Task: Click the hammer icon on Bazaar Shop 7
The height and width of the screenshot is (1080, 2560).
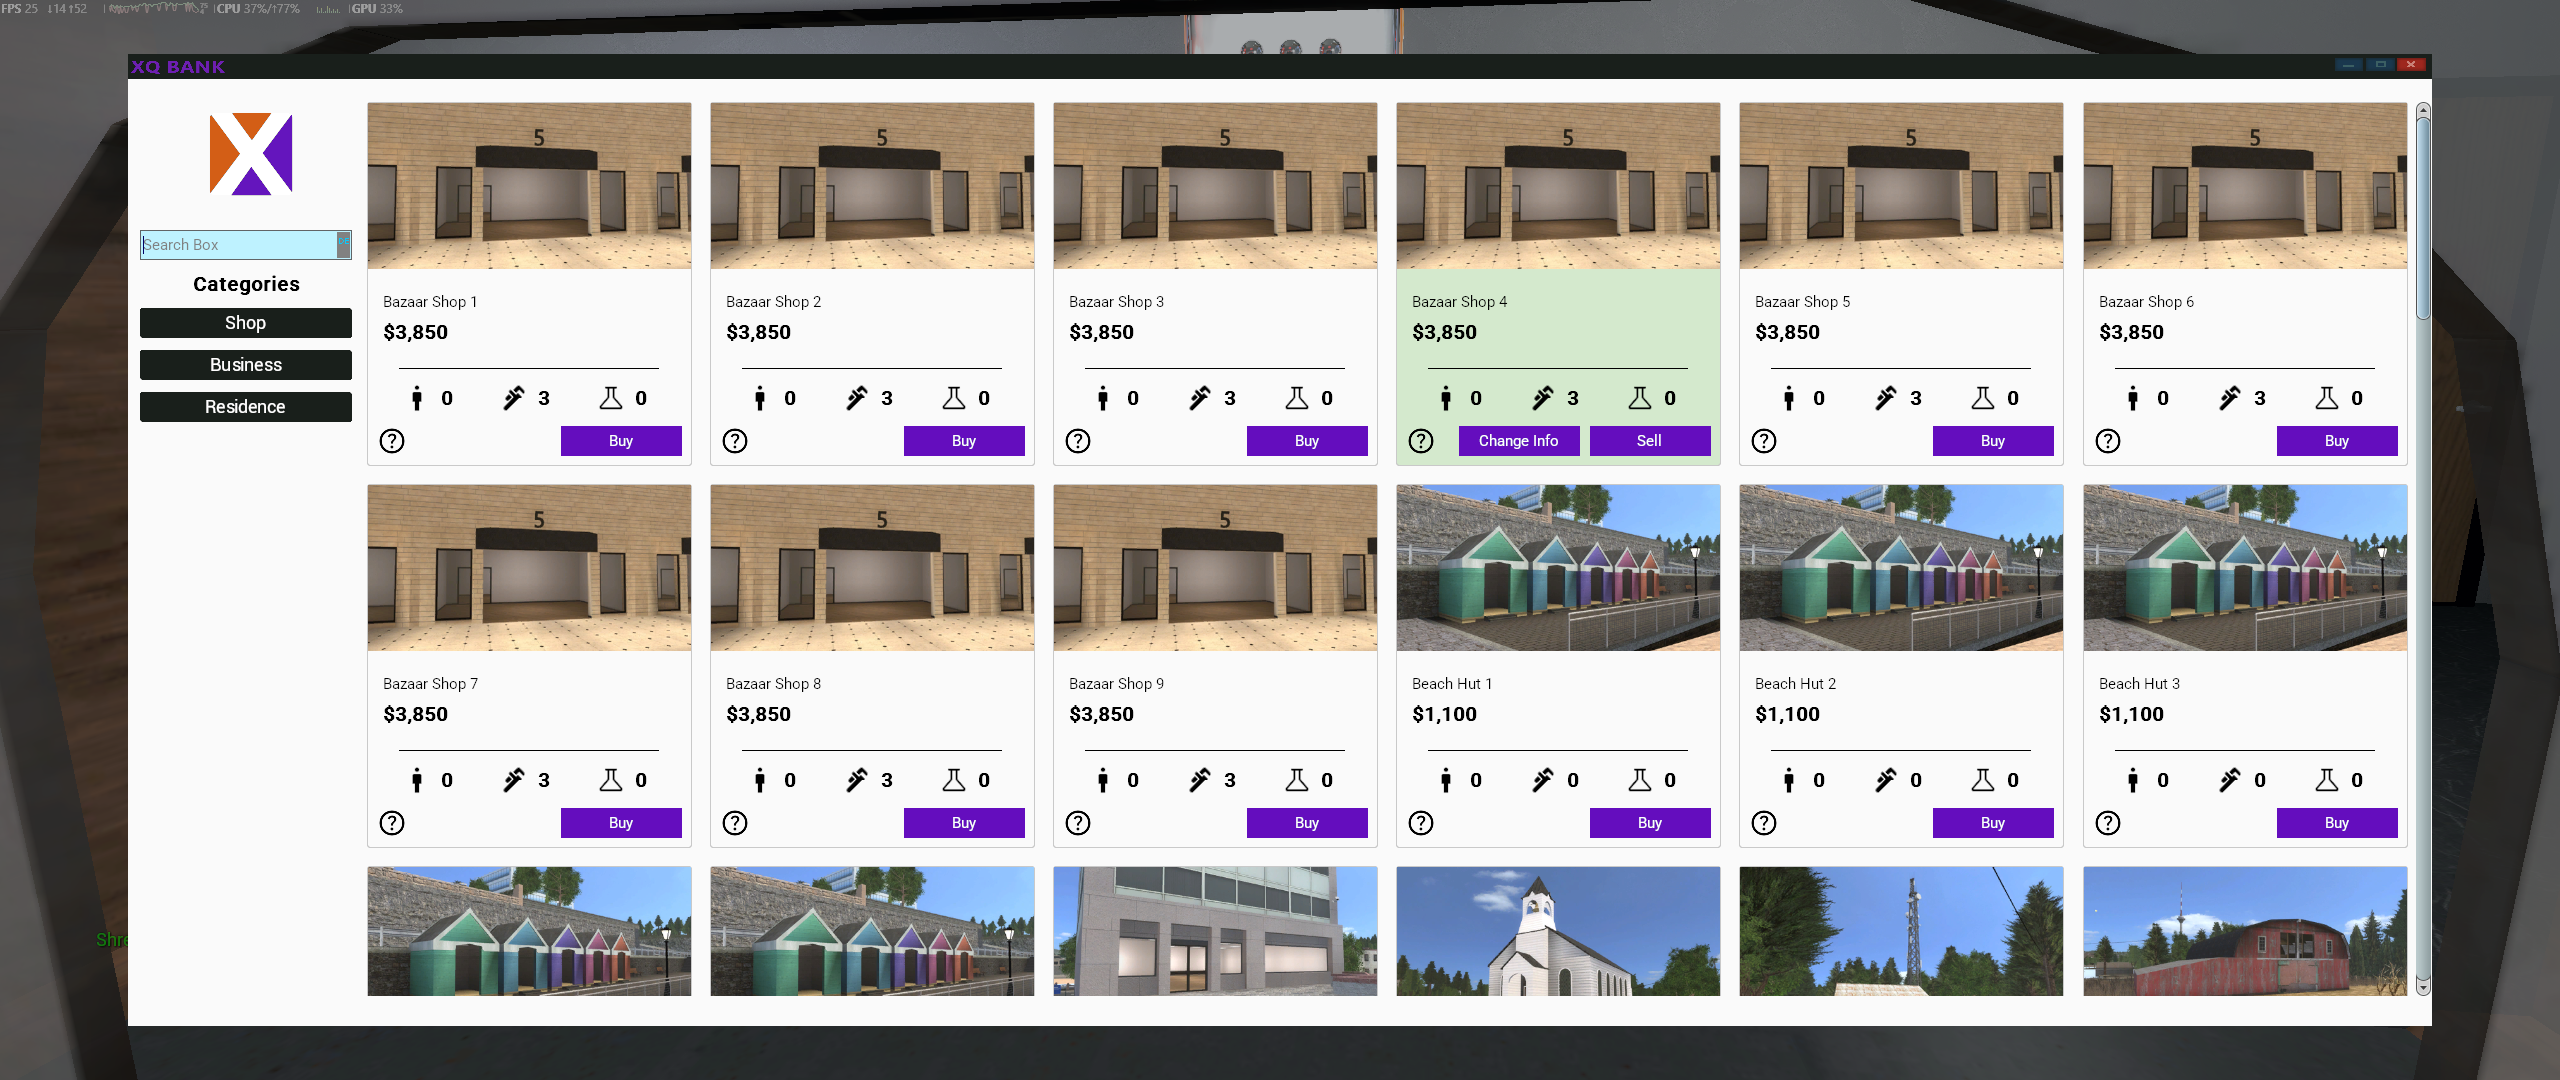Action: point(514,780)
